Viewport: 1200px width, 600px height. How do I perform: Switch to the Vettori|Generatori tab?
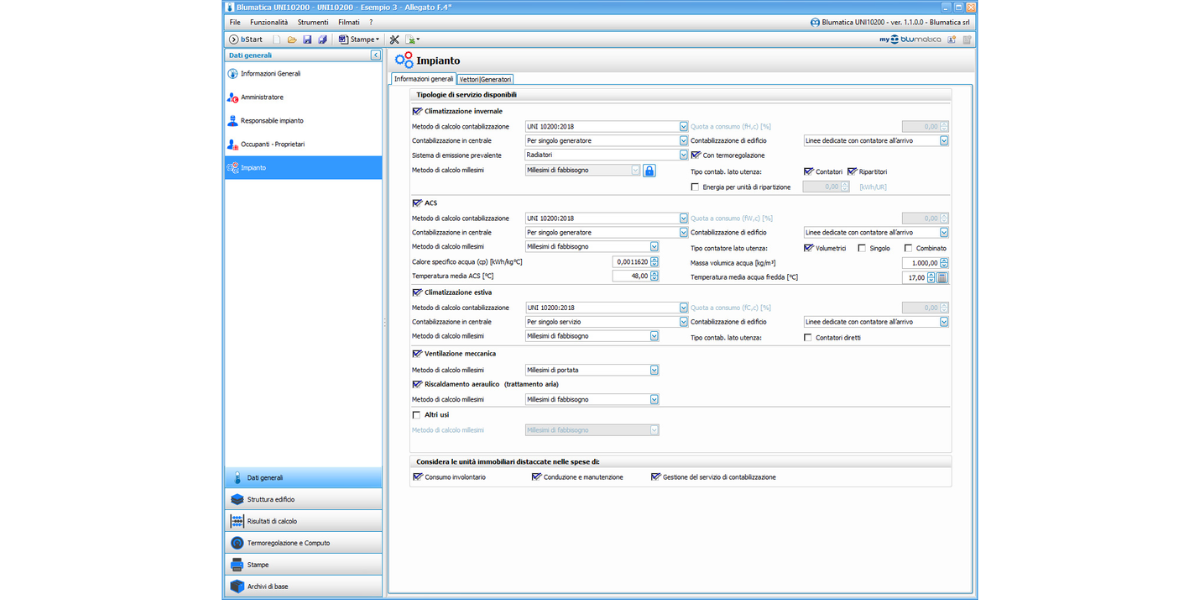click(x=485, y=79)
